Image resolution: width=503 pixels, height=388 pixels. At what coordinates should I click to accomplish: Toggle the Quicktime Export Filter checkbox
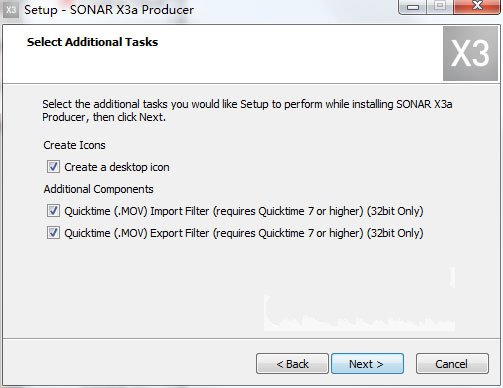(x=53, y=233)
